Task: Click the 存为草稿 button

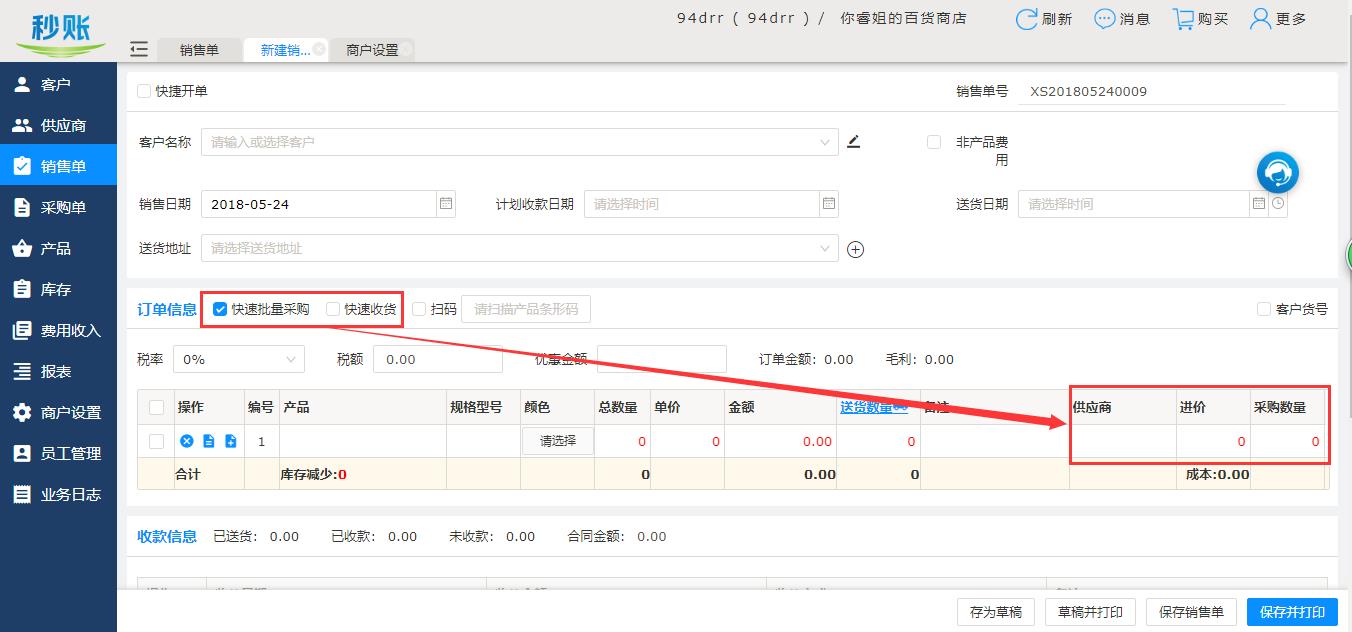Action: 995,611
